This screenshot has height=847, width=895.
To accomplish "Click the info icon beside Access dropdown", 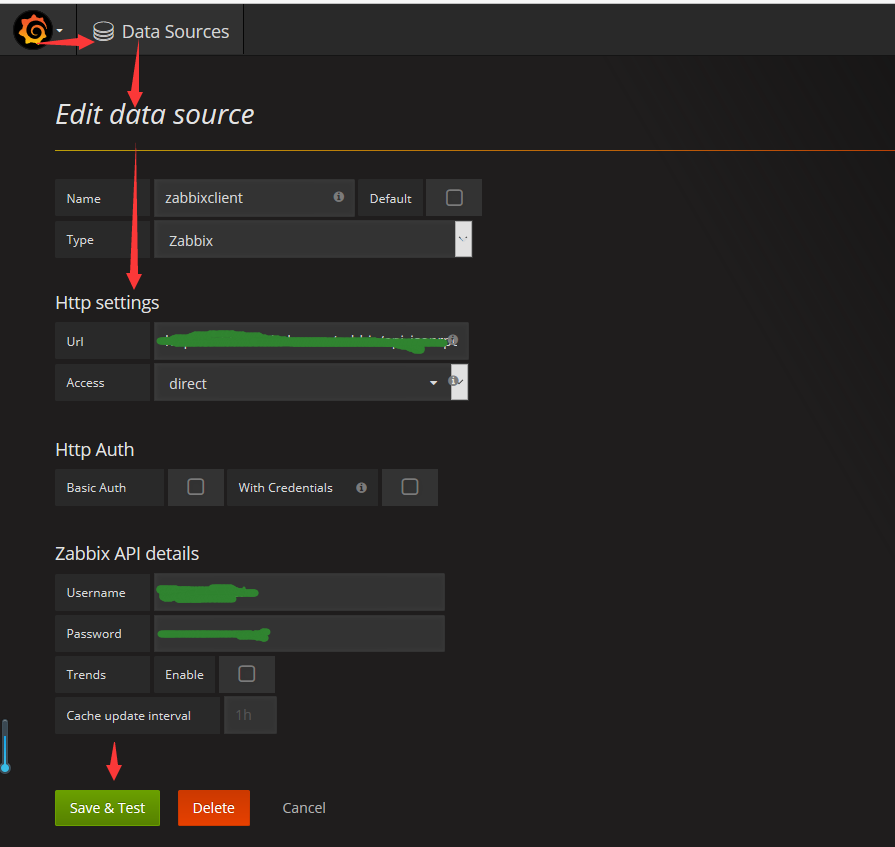I will (453, 380).
